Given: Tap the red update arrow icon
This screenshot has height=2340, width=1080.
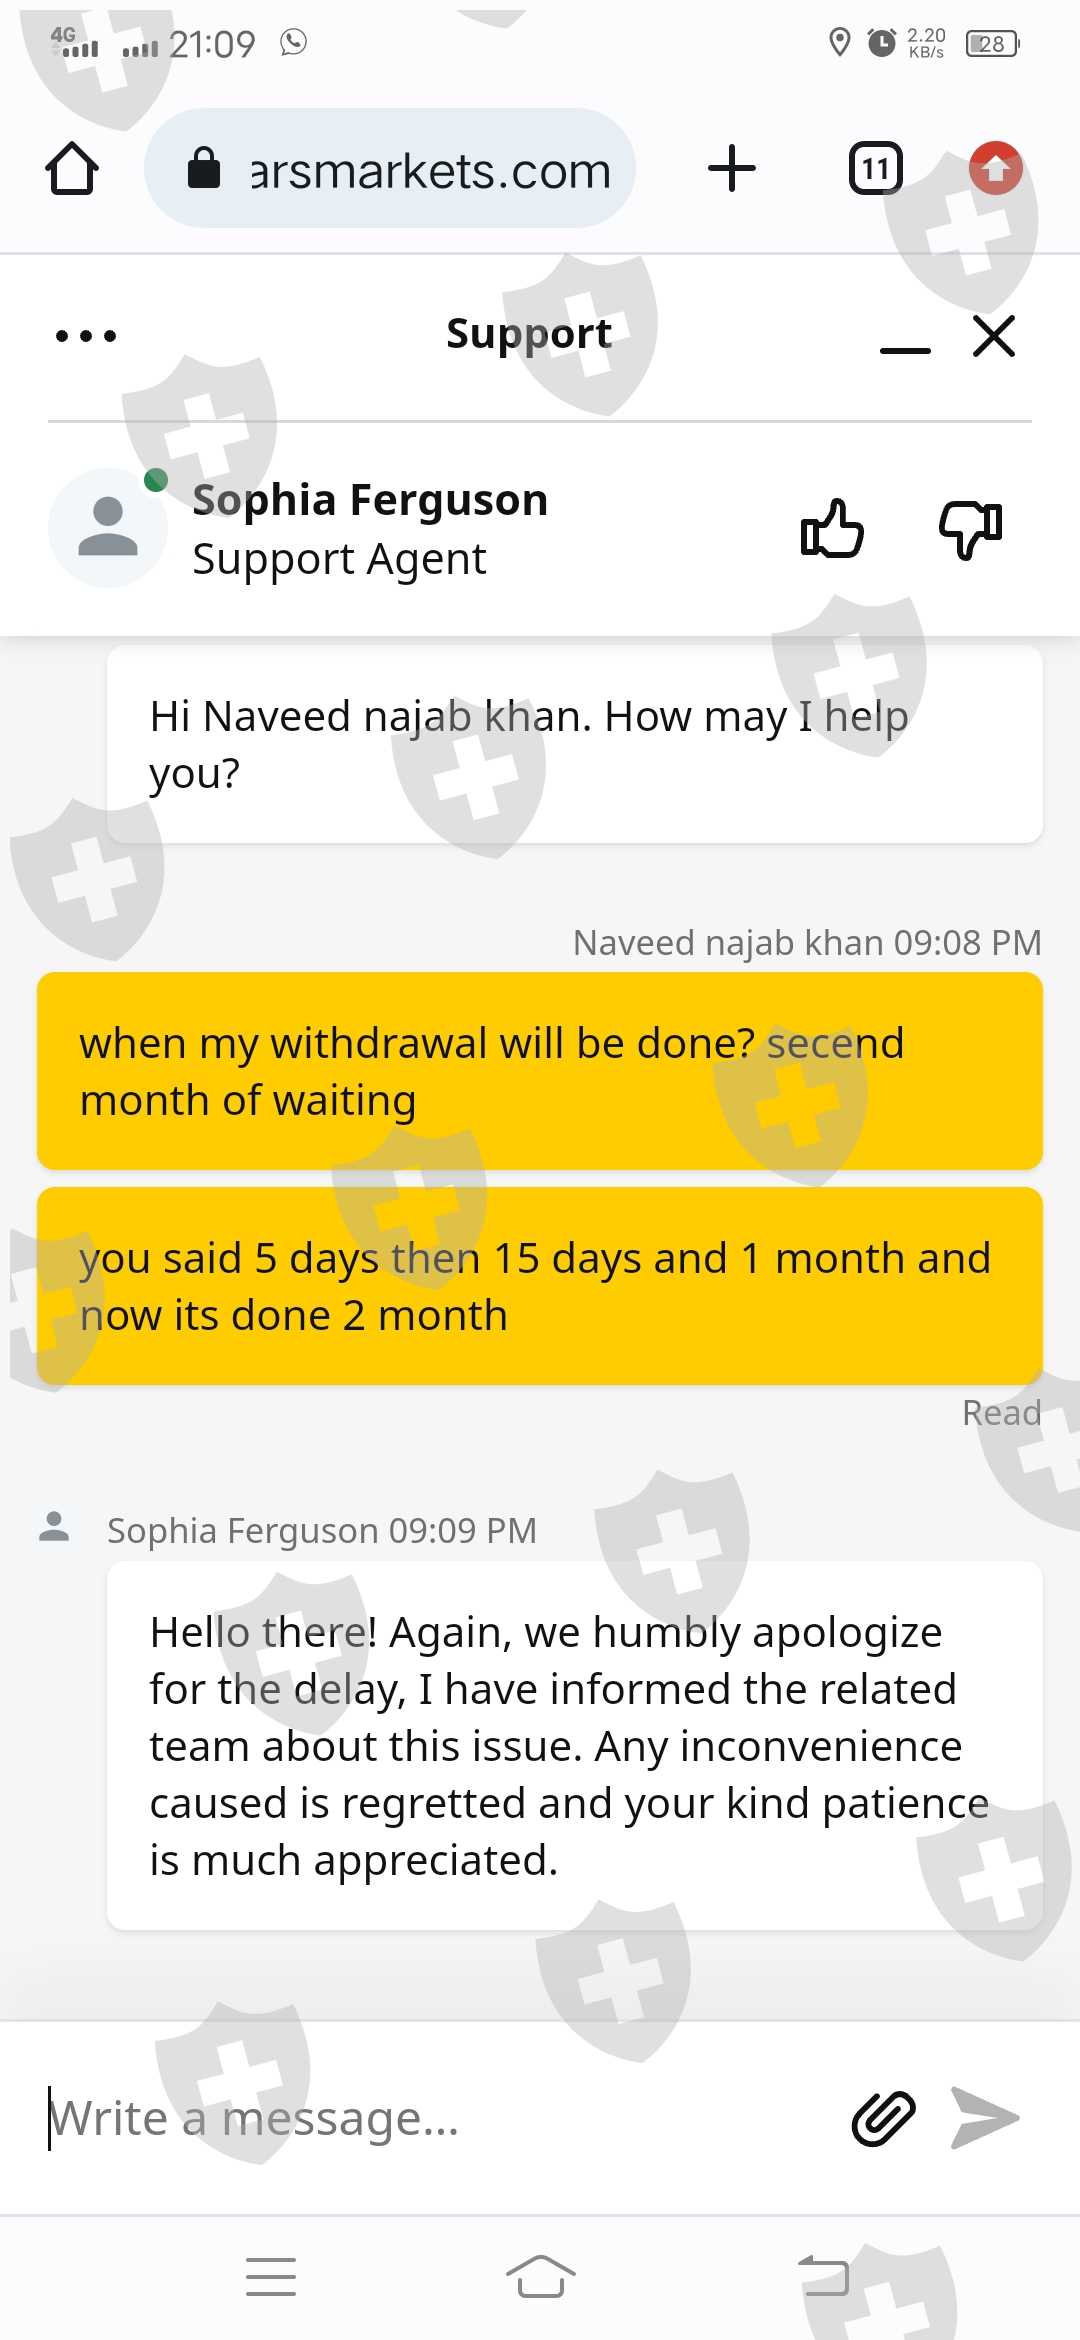Looking at the screenshot, I should click(x=995, y=168).
